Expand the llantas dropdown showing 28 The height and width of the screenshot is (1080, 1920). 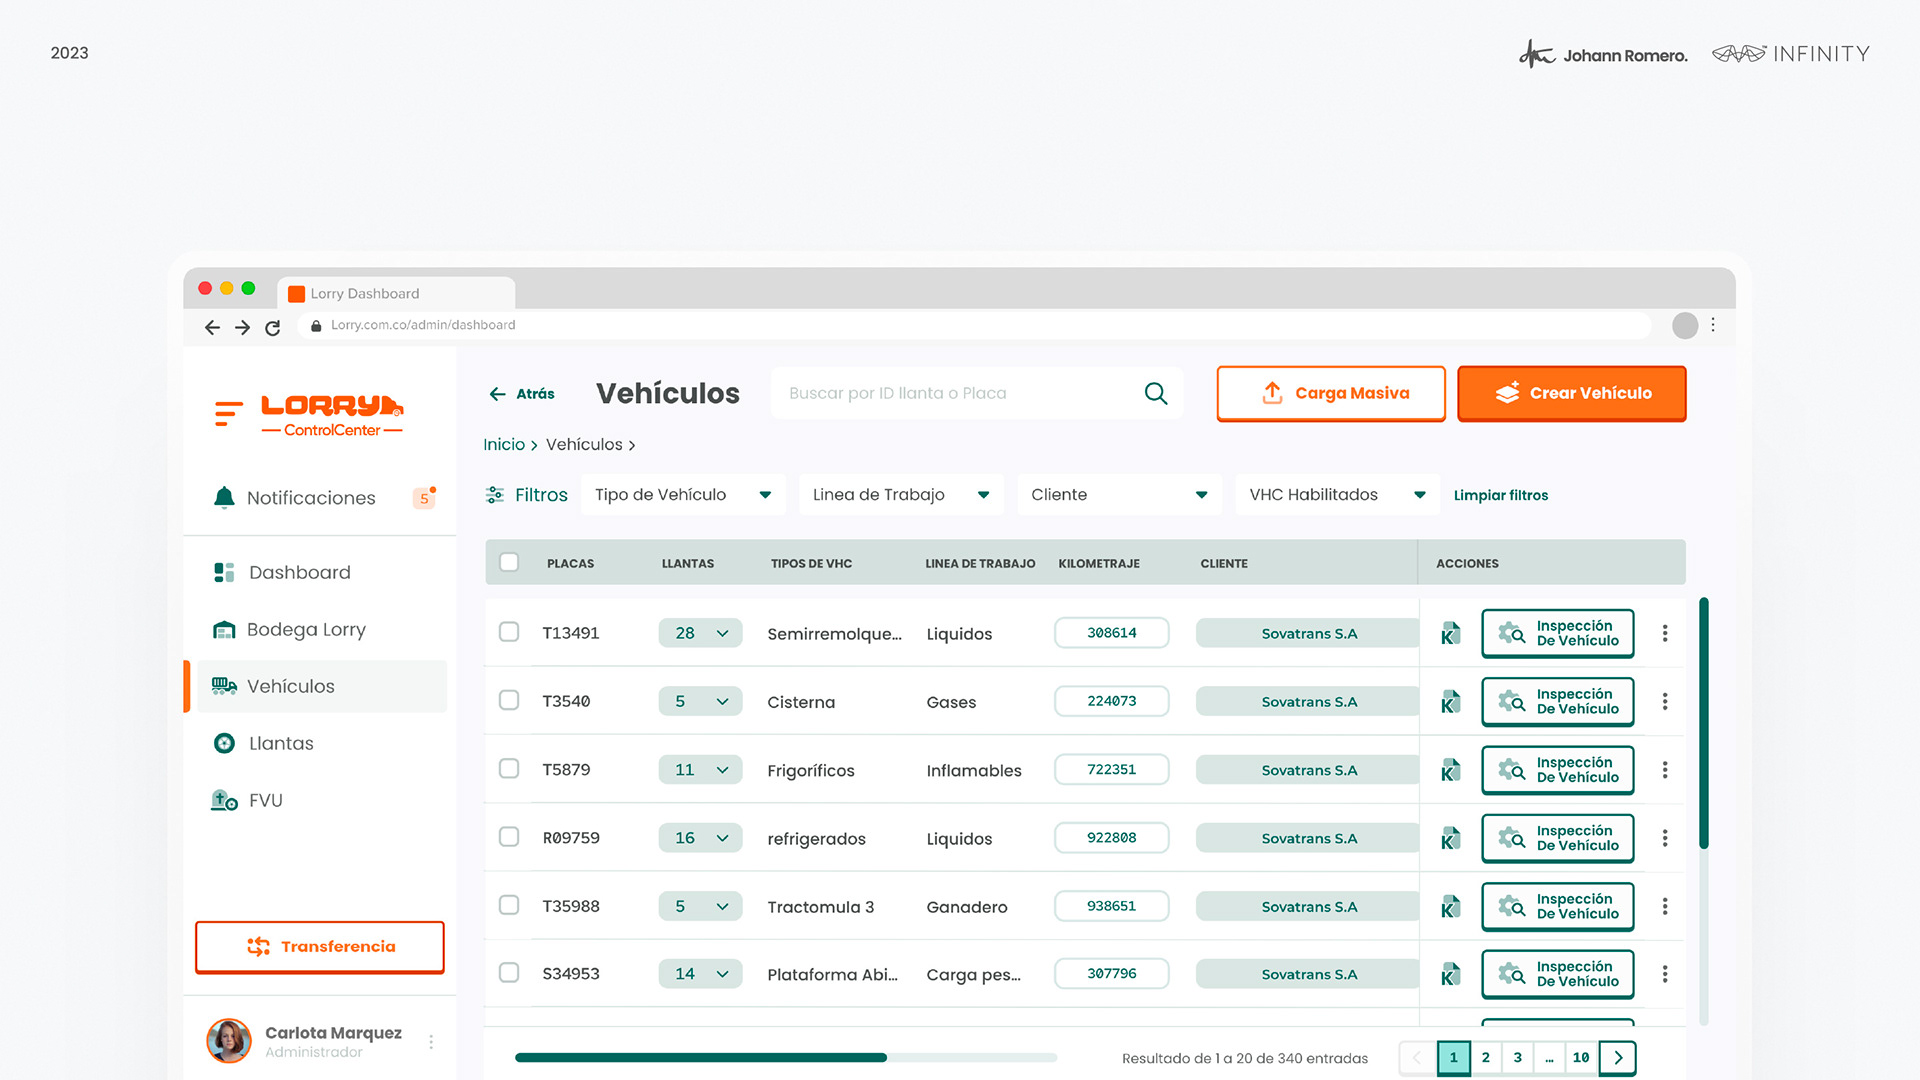click(700, 633)
